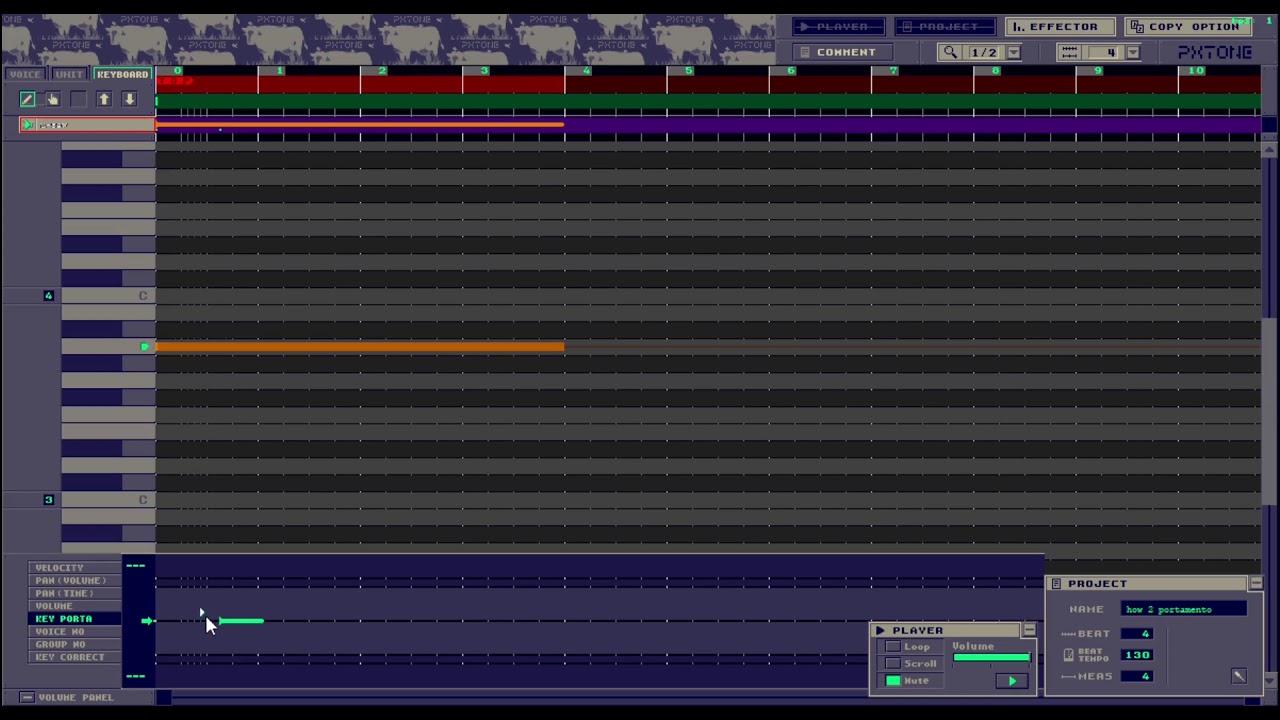Open the zoom 1/2 dropdown
Image resolution: width=1280 pixels, height=720 pixels.
pyautogui.click(x=1013, y=52)
